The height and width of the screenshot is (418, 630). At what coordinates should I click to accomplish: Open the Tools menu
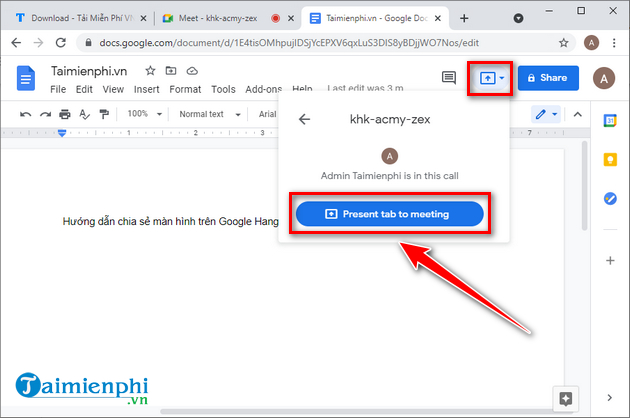[x=223, y=89]
